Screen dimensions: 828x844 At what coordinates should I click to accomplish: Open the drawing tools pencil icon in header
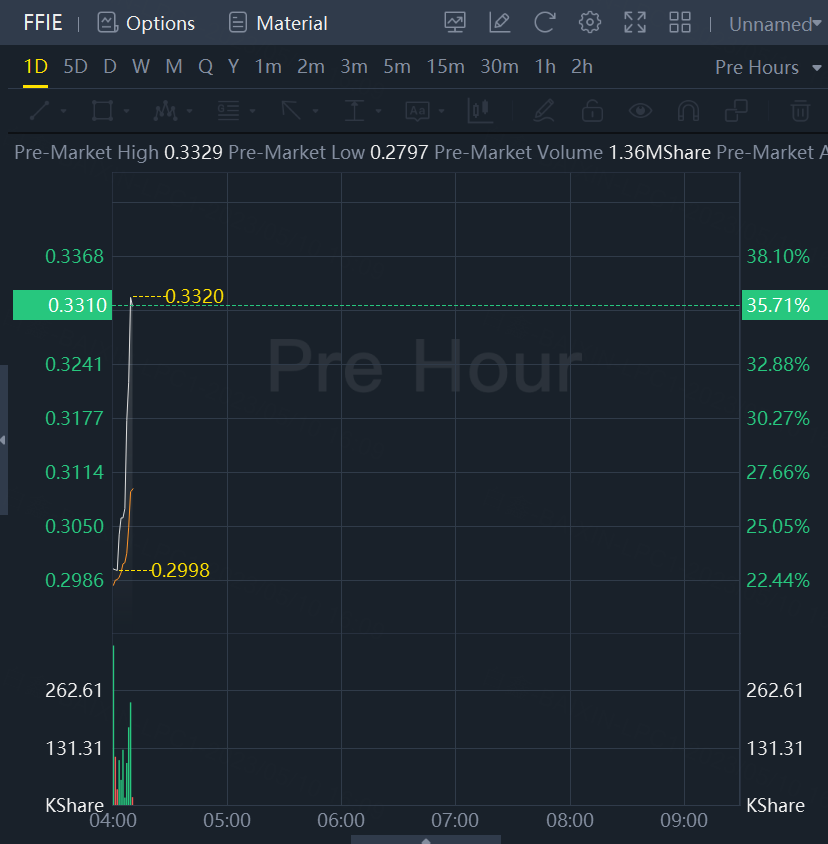(x=500, y=22)
